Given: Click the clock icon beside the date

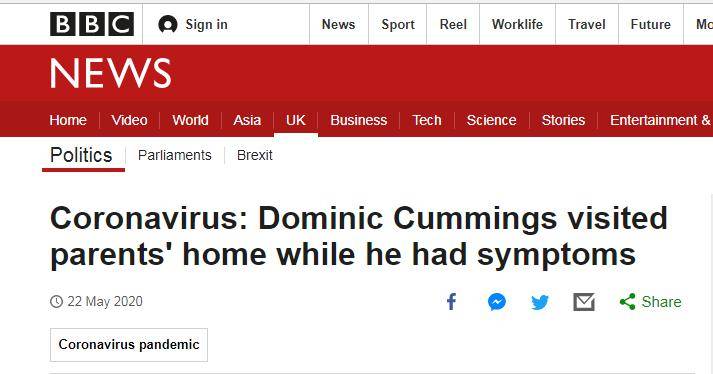Looking at the screenshot, I should [x=56, y=301].
